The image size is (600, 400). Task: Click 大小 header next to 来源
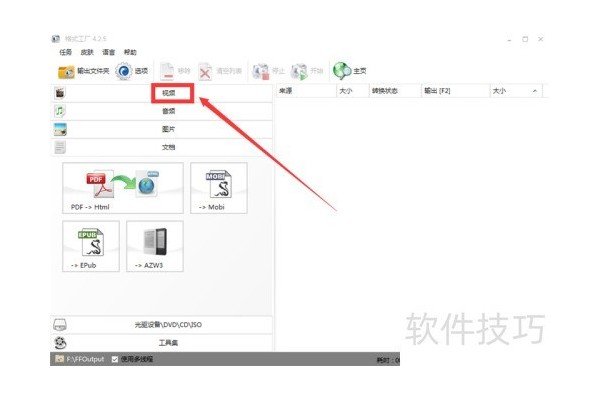tap(352, 91)
